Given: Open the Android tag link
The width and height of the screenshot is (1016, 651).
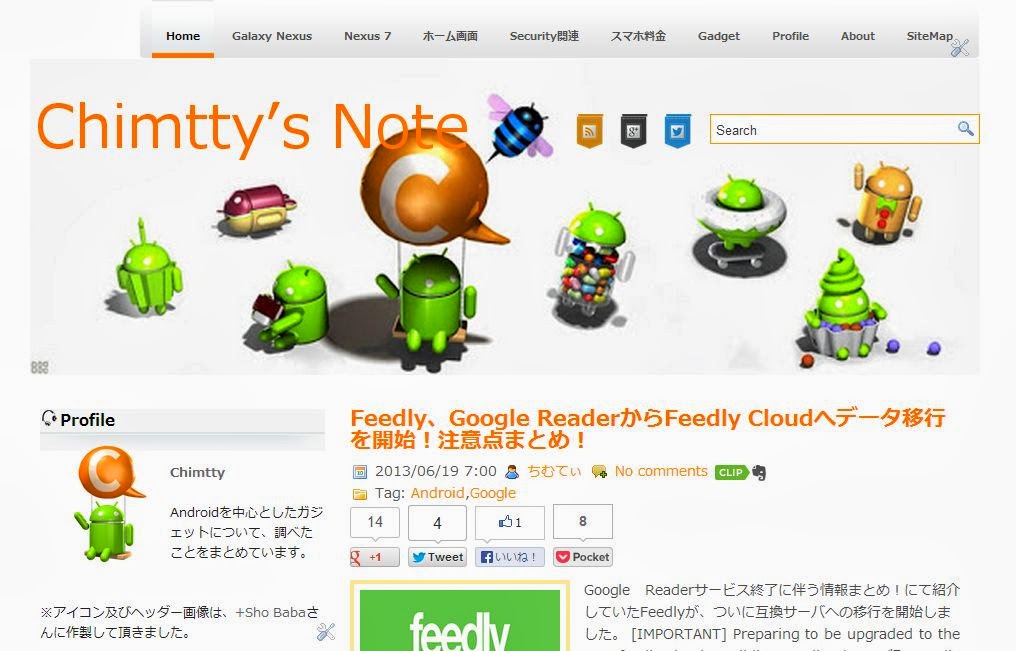Looking at the screenshot, I should [x=437, y=493].
